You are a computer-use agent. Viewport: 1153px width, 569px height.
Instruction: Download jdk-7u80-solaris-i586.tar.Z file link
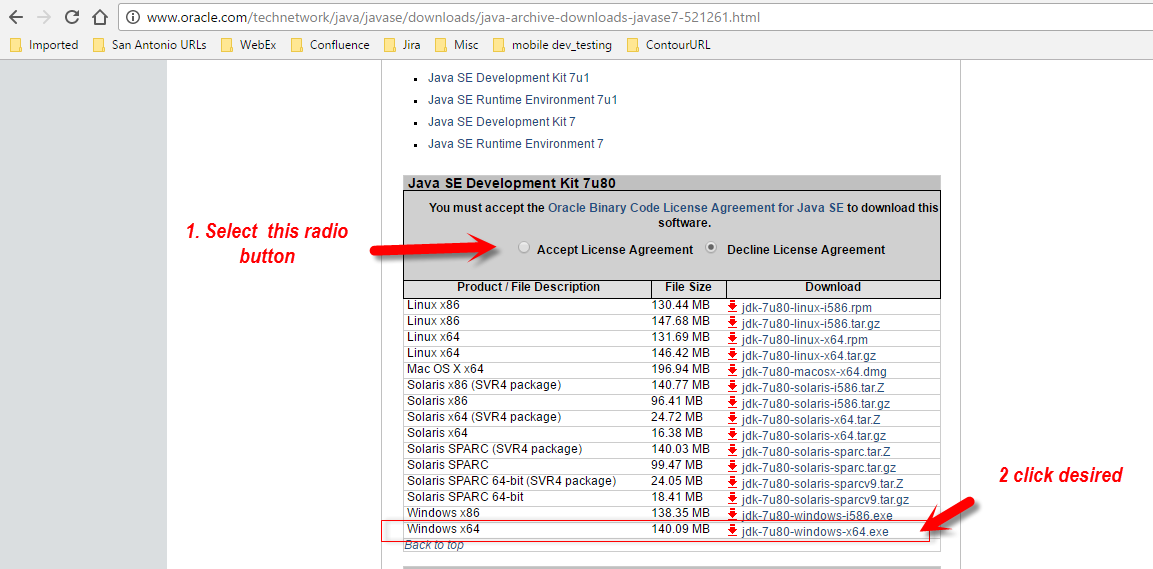pyautogui.click(x=815, y=387)
